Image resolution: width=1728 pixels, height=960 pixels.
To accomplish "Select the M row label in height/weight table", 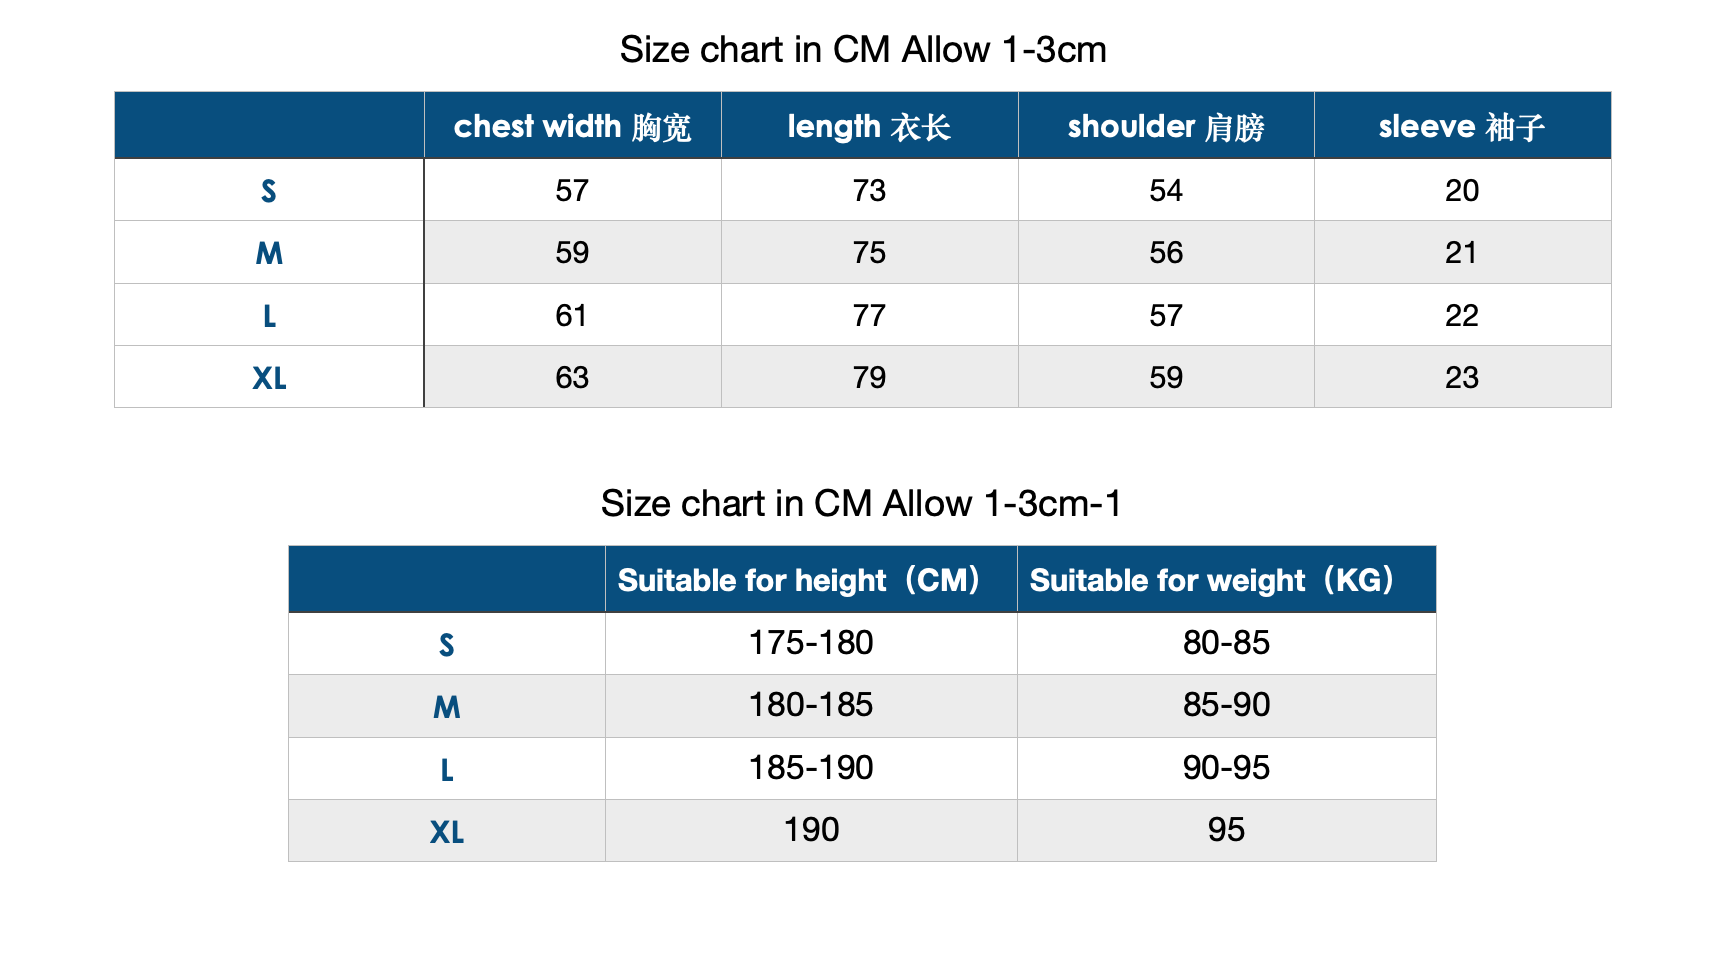I will click(x=447, y=707).
